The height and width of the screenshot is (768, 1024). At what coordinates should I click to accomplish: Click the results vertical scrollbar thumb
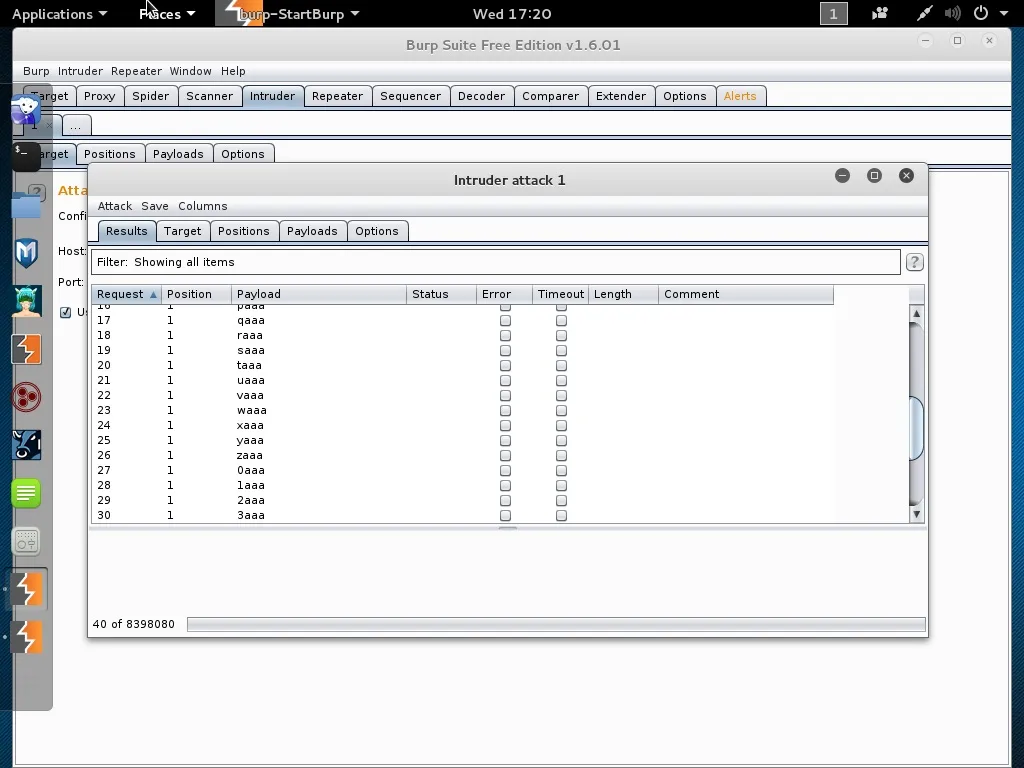(x=916, y=428)
